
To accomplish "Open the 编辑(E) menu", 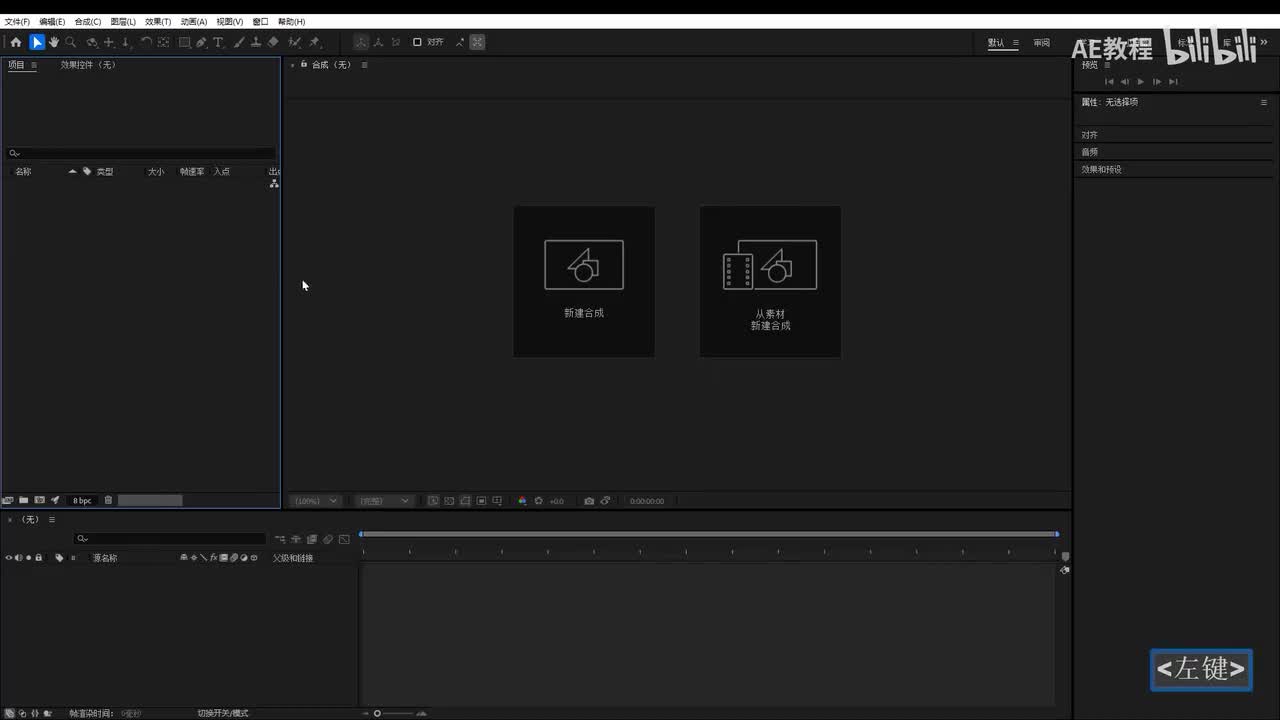I will point(52,21).
